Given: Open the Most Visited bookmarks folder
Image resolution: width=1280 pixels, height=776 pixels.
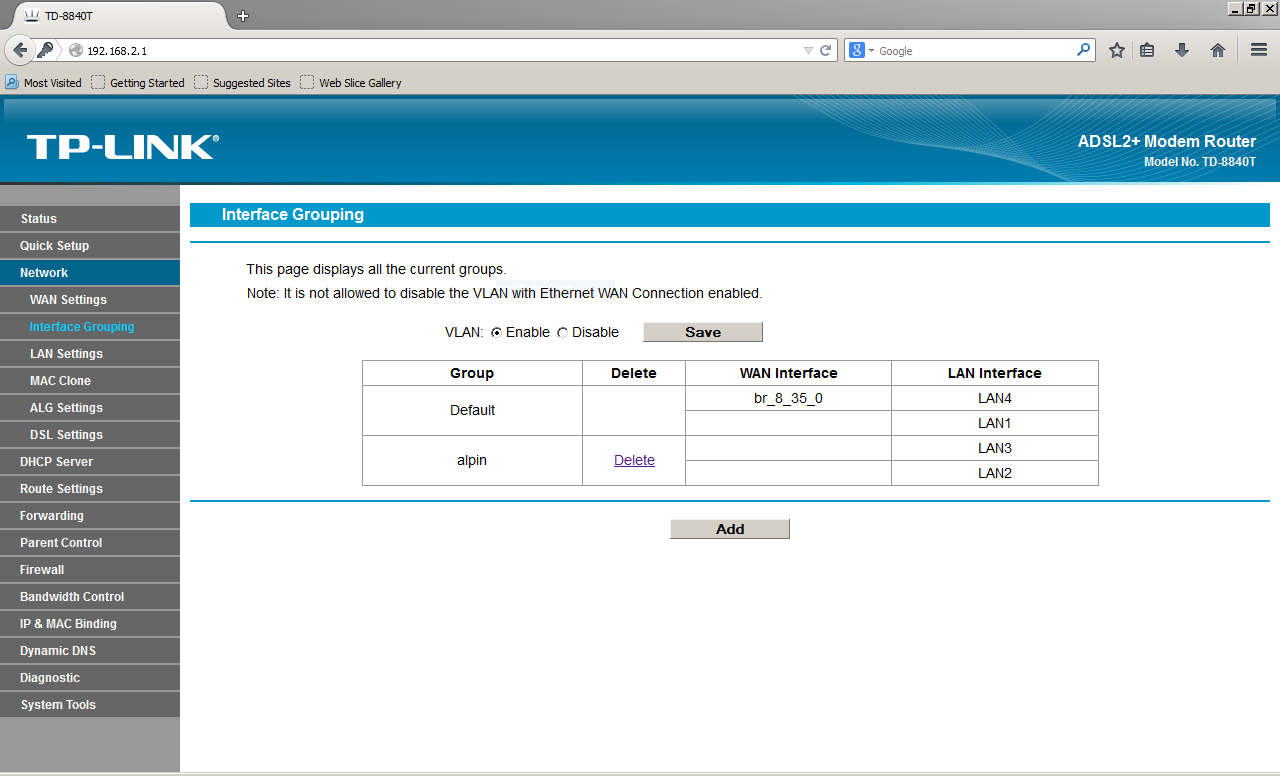Looking at the screenshot, I should coord(44,83).
